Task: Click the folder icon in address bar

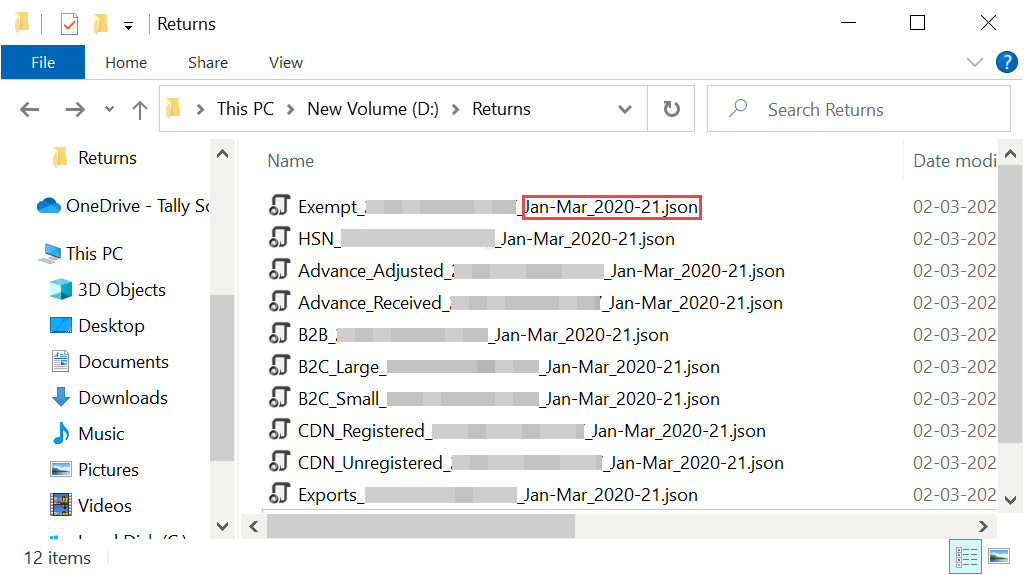Action: [x=173, y=108]
